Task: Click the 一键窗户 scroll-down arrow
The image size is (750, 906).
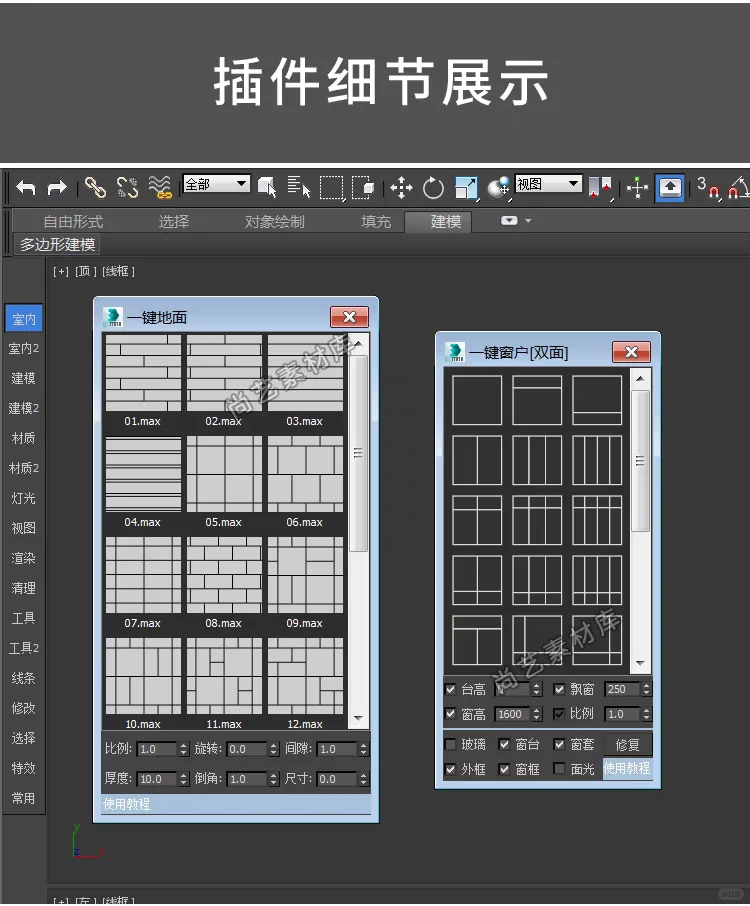Action: click(x=640, y=663)
